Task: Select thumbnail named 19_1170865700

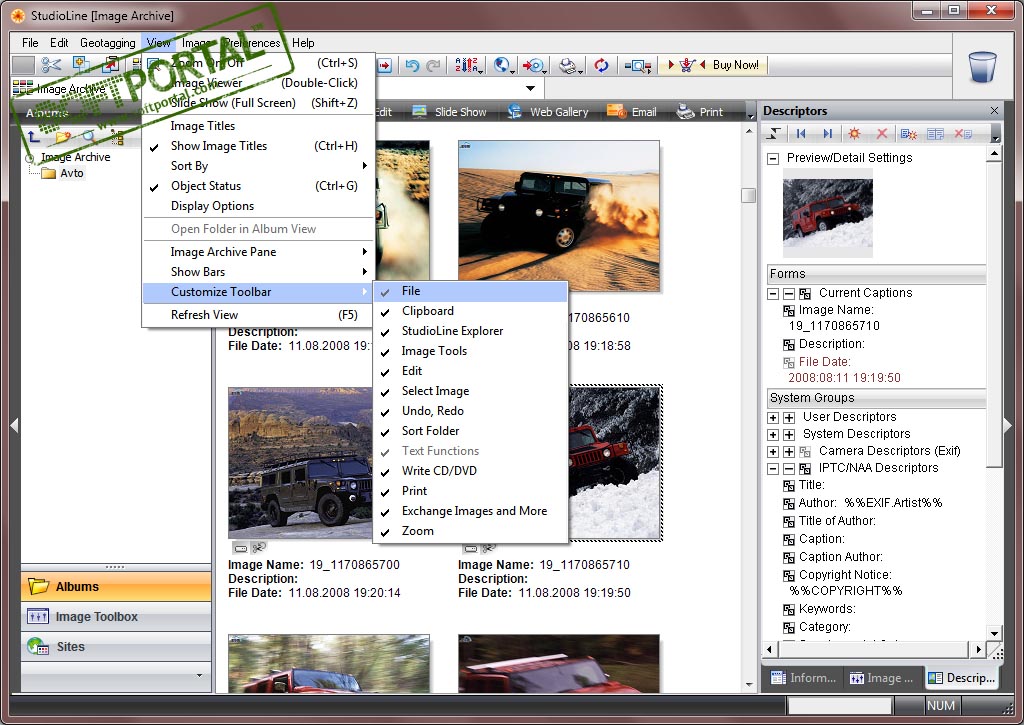Action: [x=300, y=463]
